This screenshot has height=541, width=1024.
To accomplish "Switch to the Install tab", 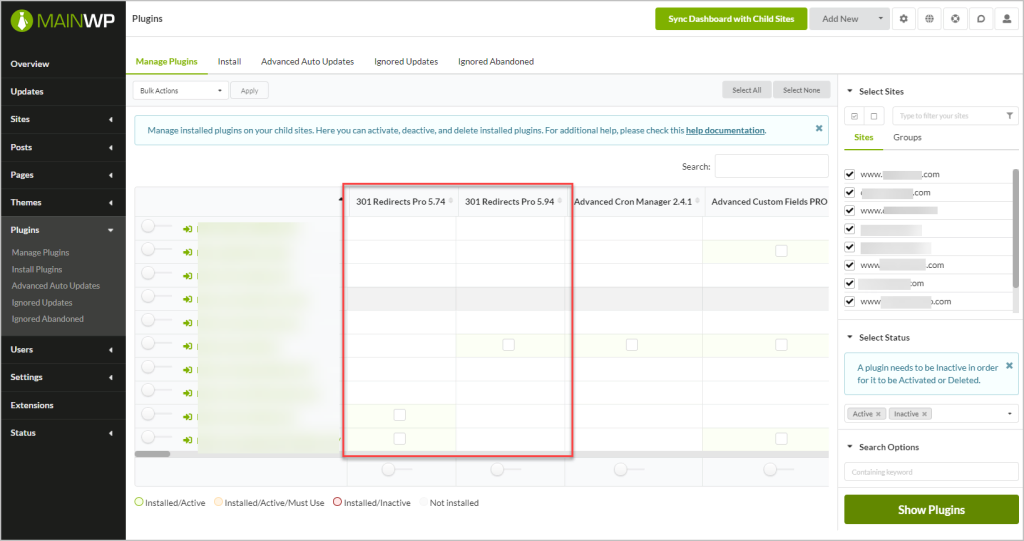I will tap(229, 61).
